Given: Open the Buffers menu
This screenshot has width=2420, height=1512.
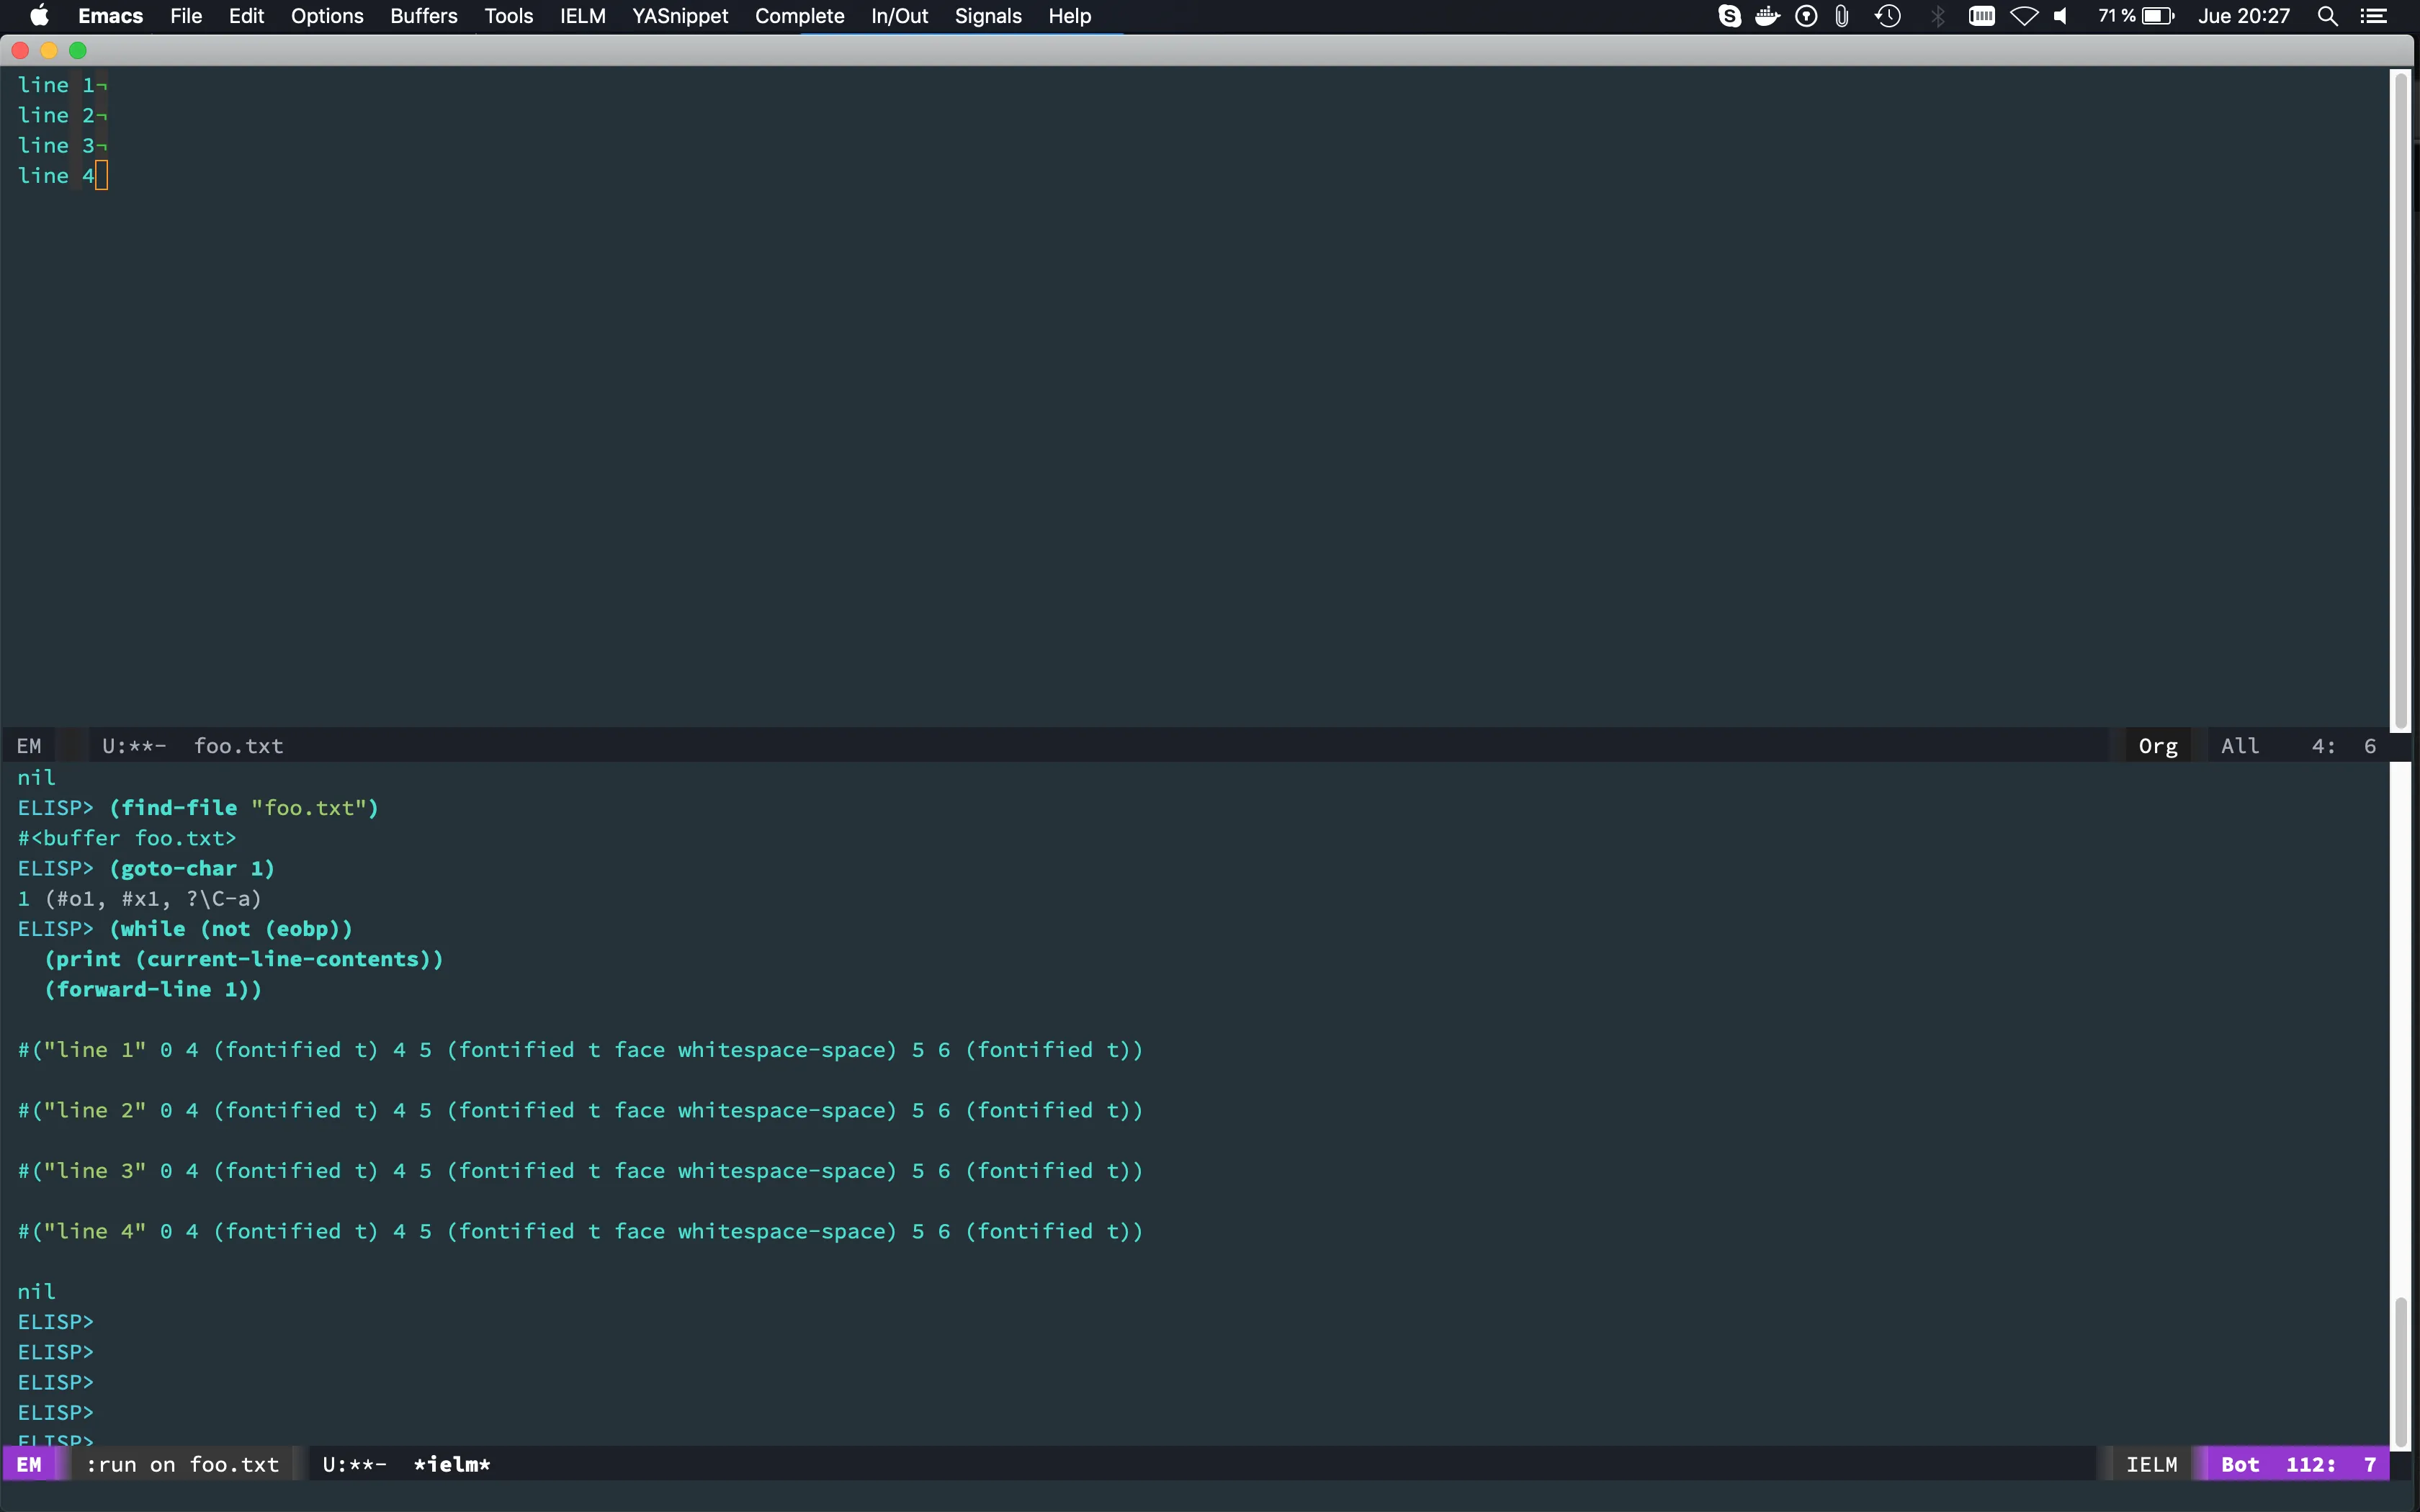Looking at the screenshot, I should click(423, 16).
